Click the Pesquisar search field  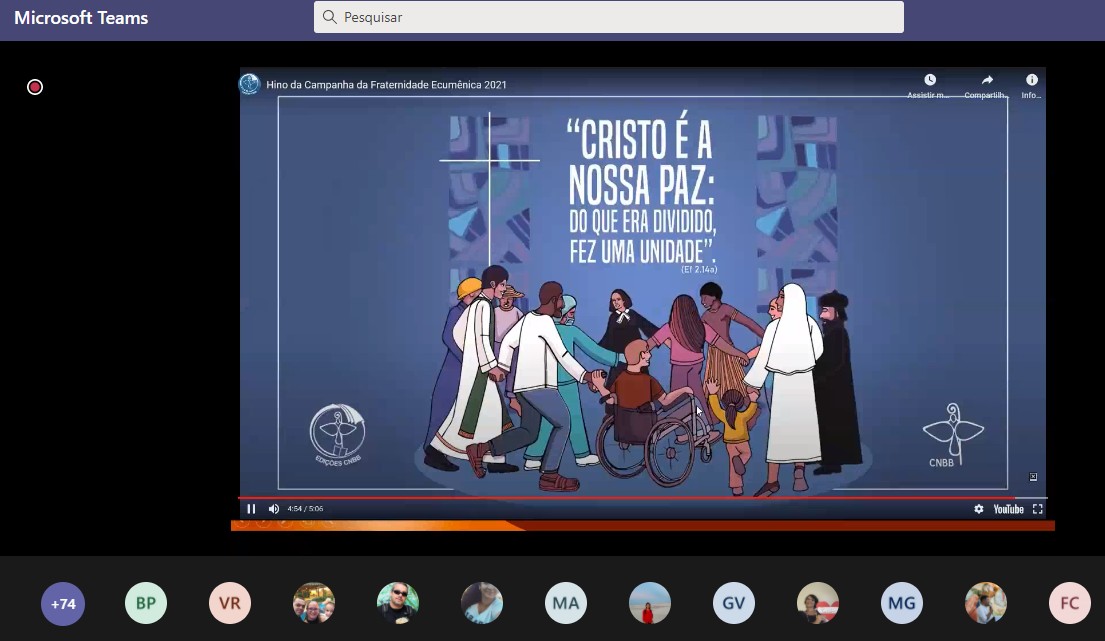click(x=608, y=17)
